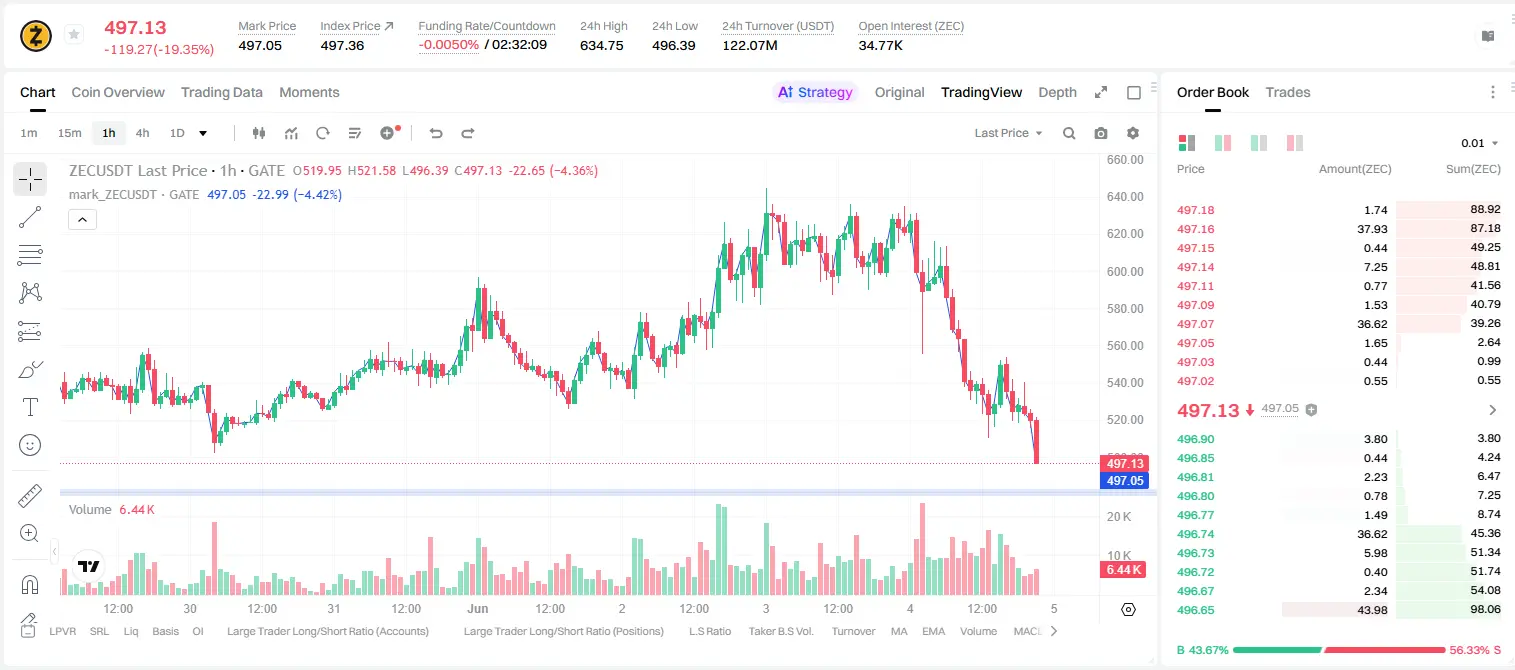
Task: Open the Coin Overview tab
Action: tap(118, 92)
